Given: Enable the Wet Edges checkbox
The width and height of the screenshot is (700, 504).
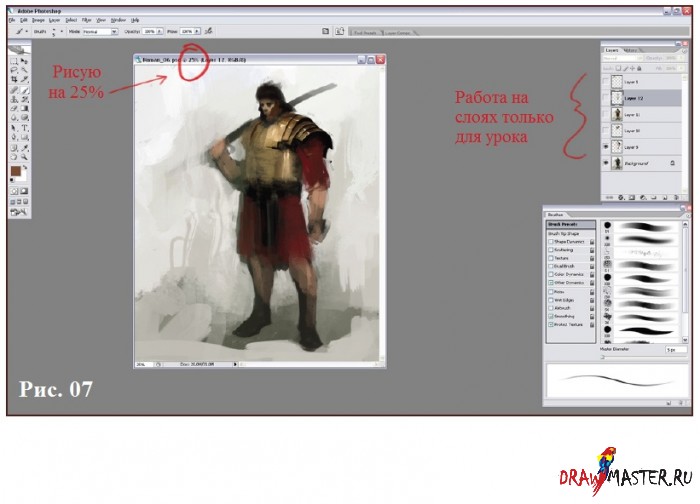Looking at the screenshot, I should [551, 300].
